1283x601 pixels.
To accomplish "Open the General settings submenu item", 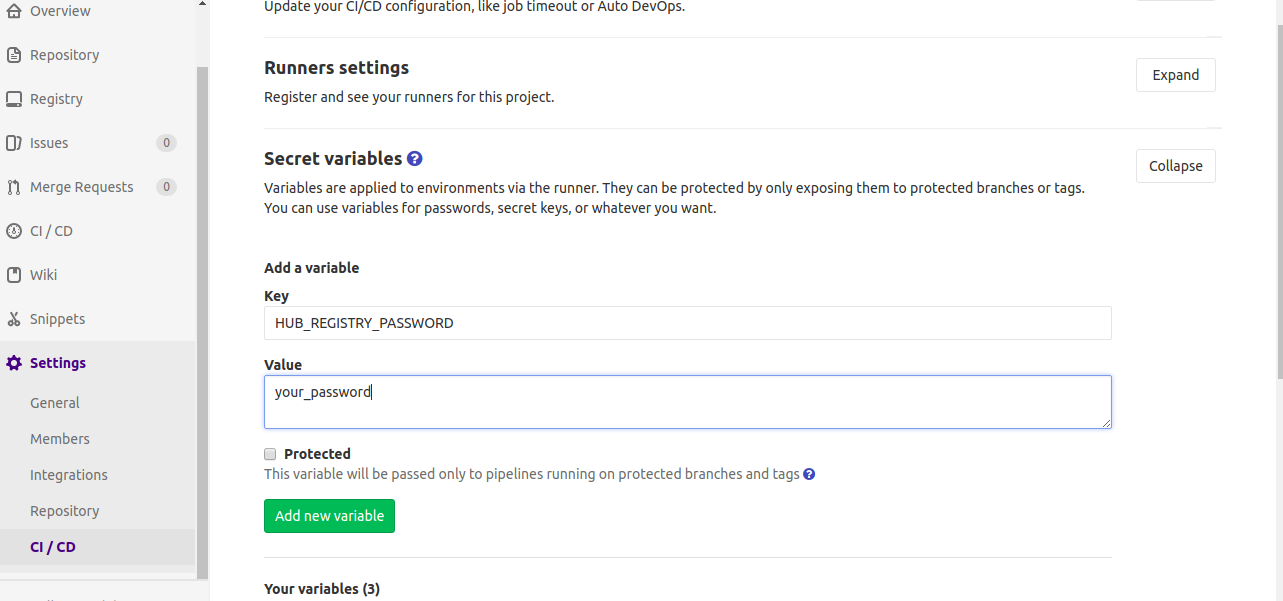I will 55,403.
